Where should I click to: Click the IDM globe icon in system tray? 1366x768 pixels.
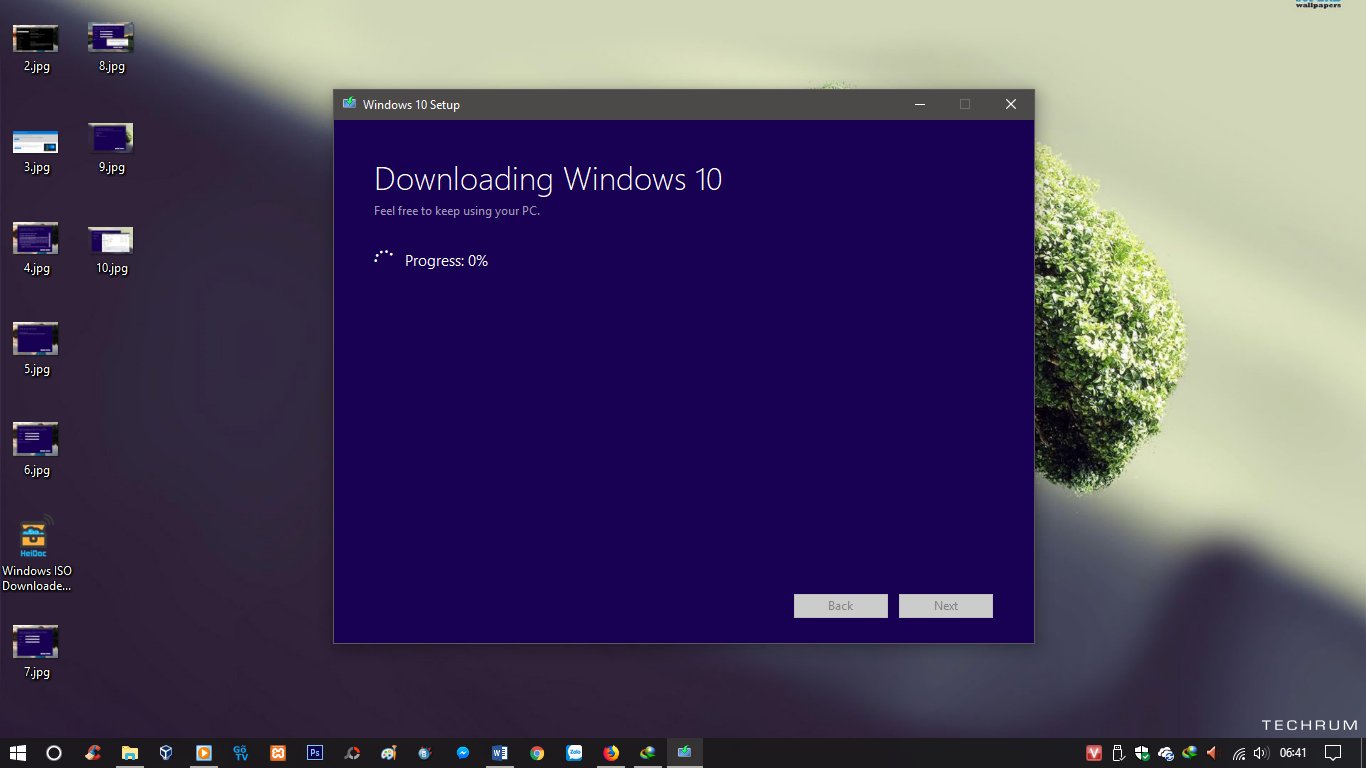coord(1190,753)
